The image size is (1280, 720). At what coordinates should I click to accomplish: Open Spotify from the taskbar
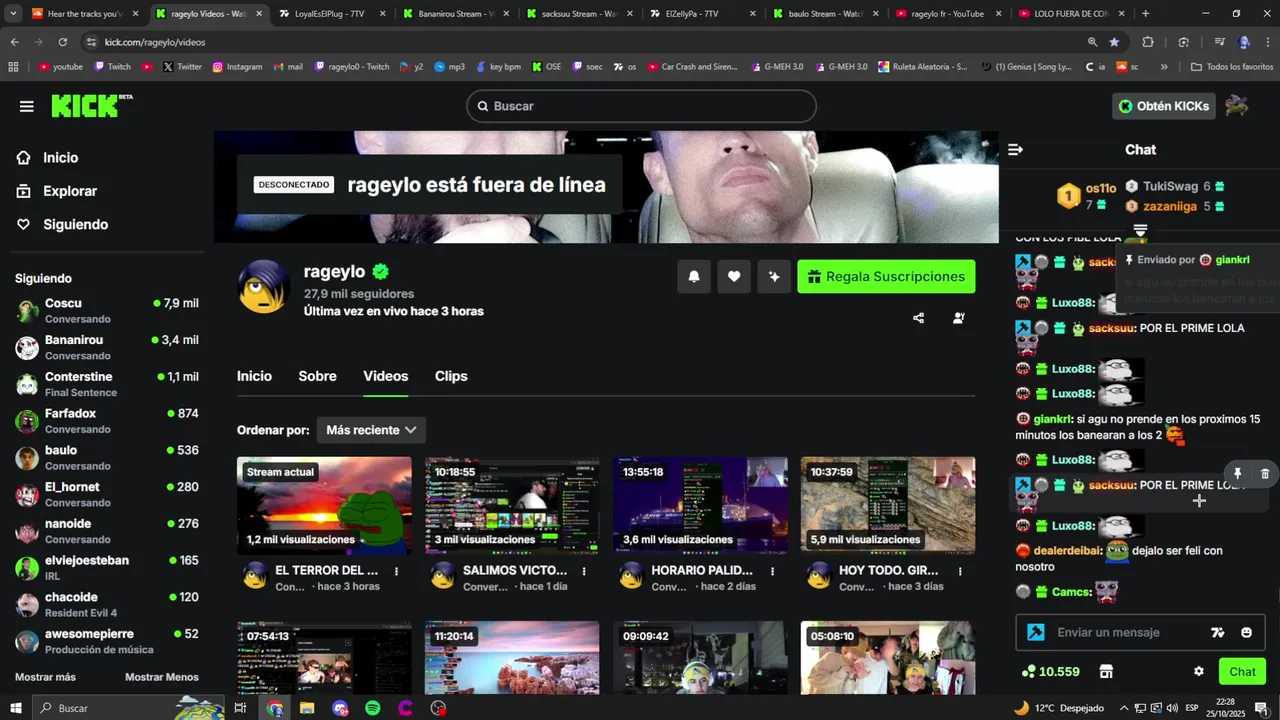pyautogui.click(x=373, y=708)
